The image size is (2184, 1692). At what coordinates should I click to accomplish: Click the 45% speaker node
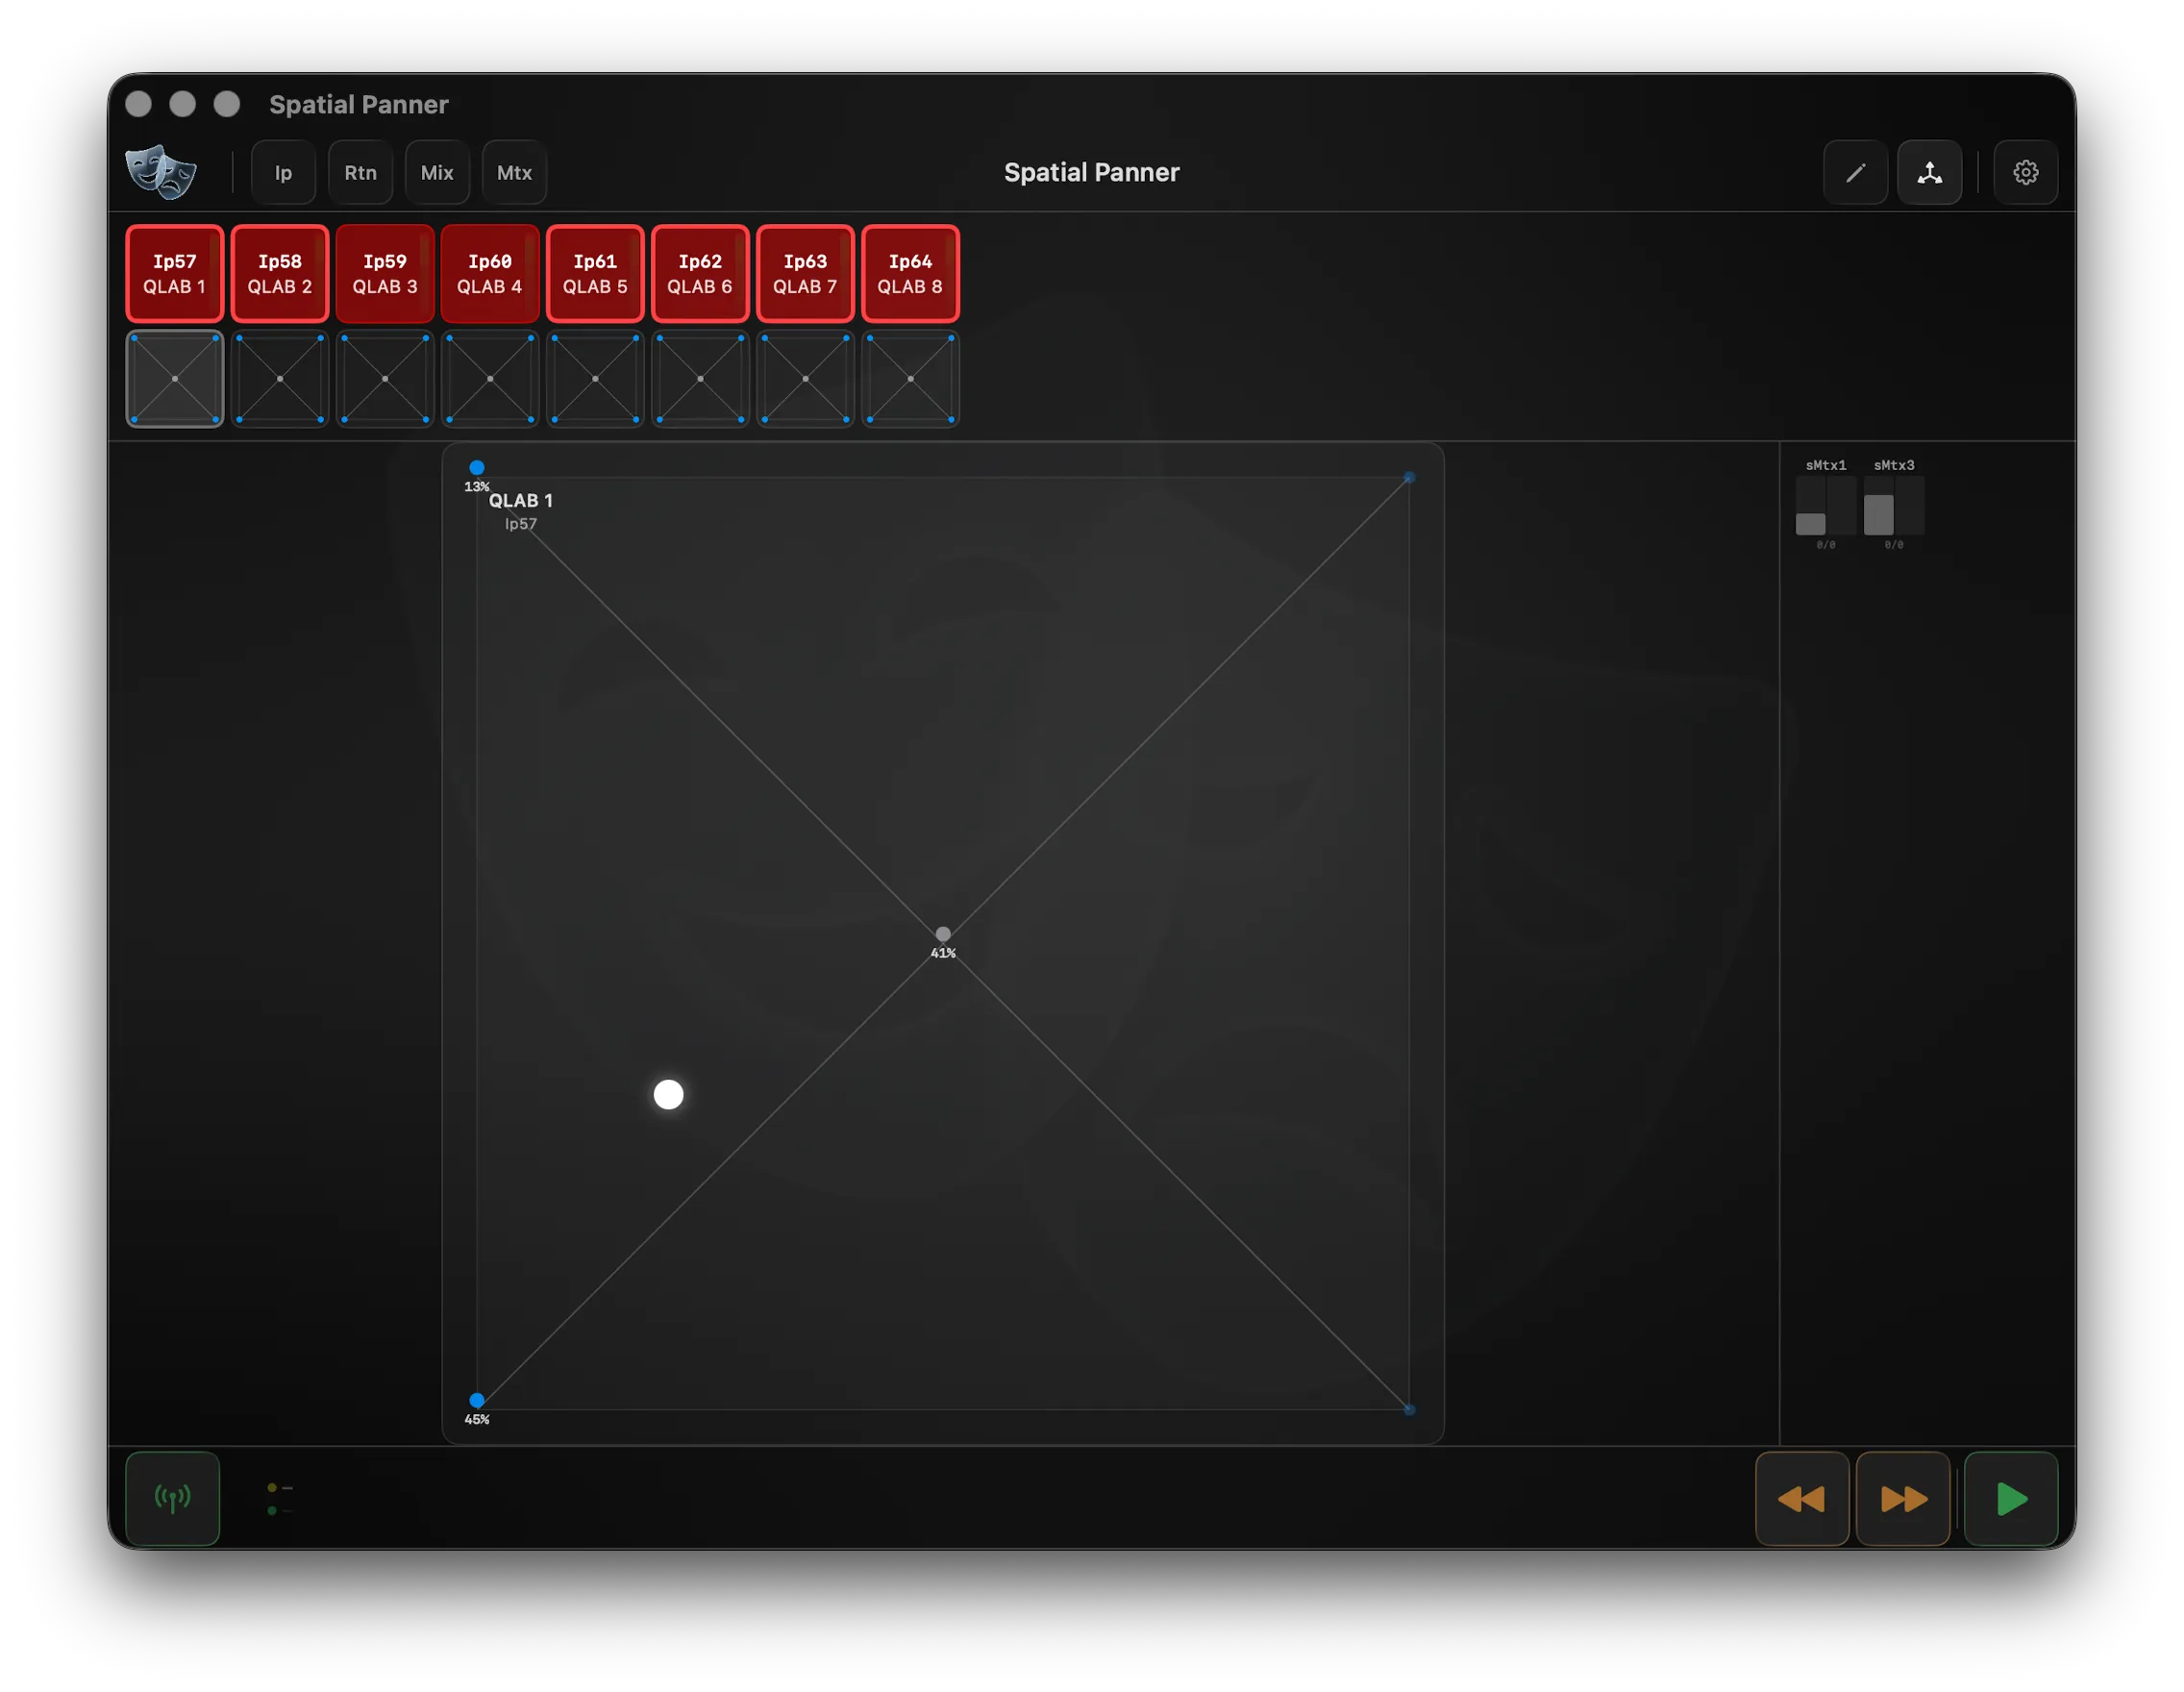[x=477, y=1400]
